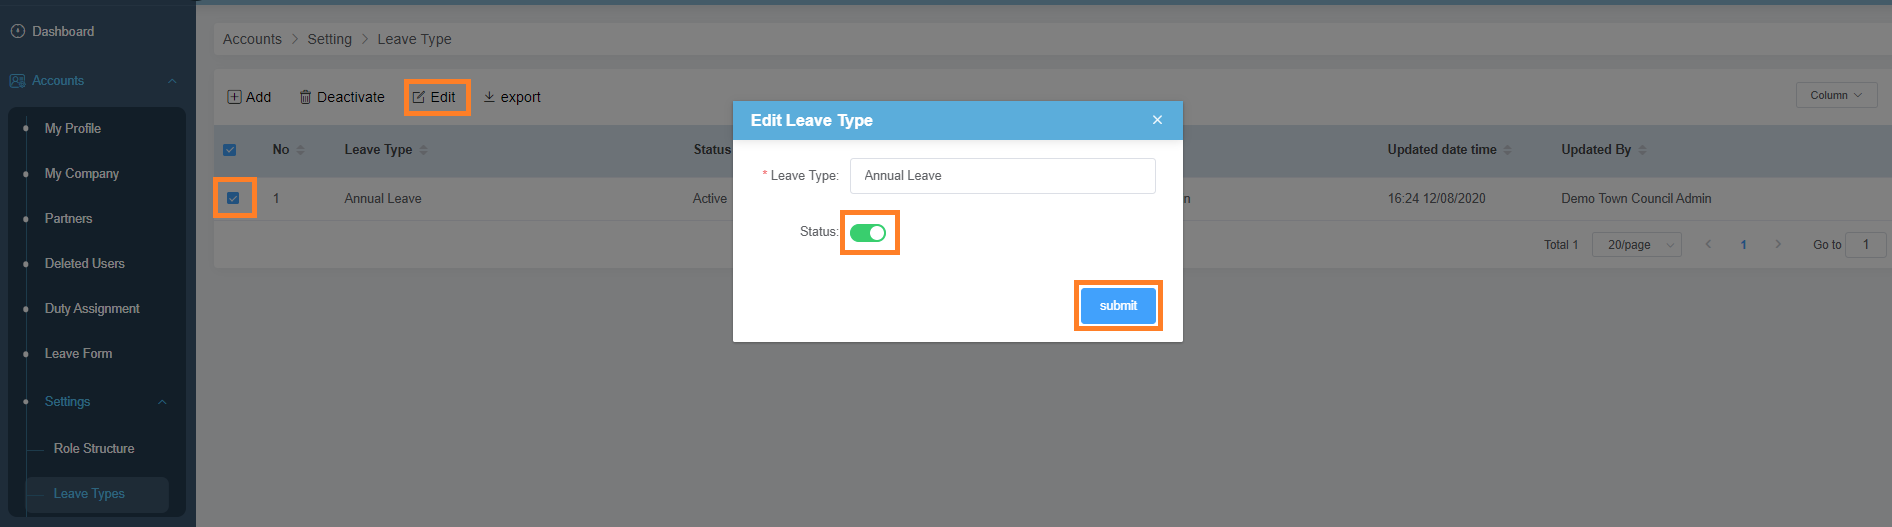Open Dashboard via clock icon

tap(17, 31)
